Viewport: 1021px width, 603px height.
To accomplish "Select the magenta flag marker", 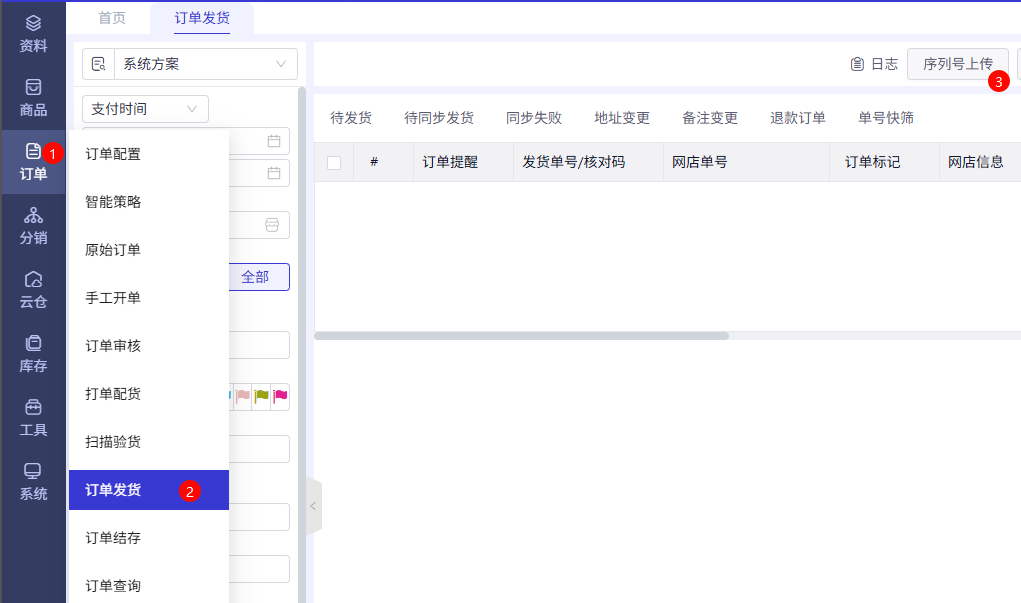I will pos(281,396).
